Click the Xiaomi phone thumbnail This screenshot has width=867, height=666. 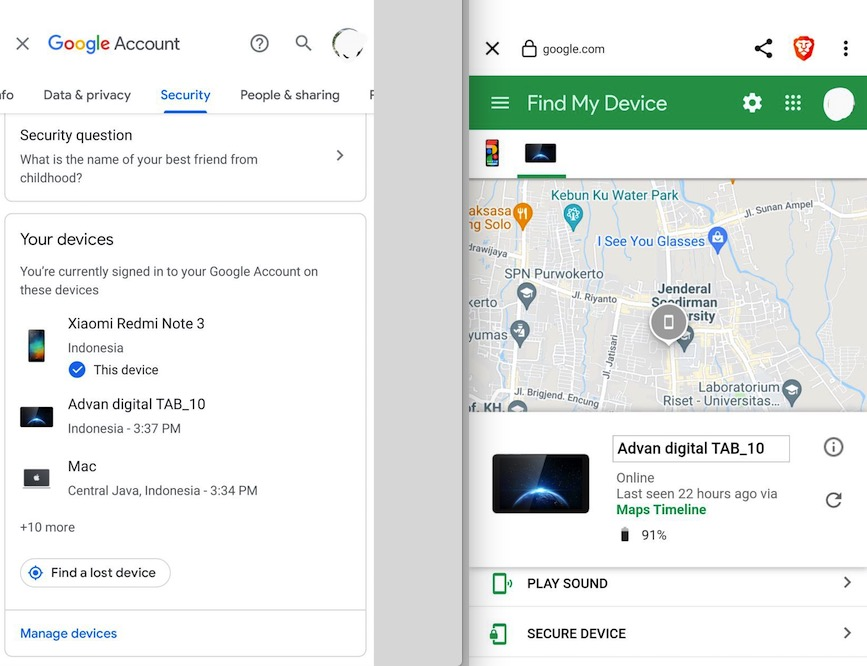(36, 345)
